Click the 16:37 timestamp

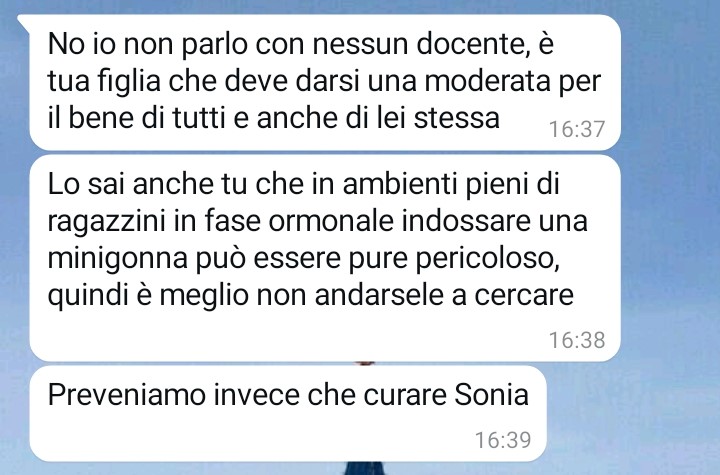point(577,129)
